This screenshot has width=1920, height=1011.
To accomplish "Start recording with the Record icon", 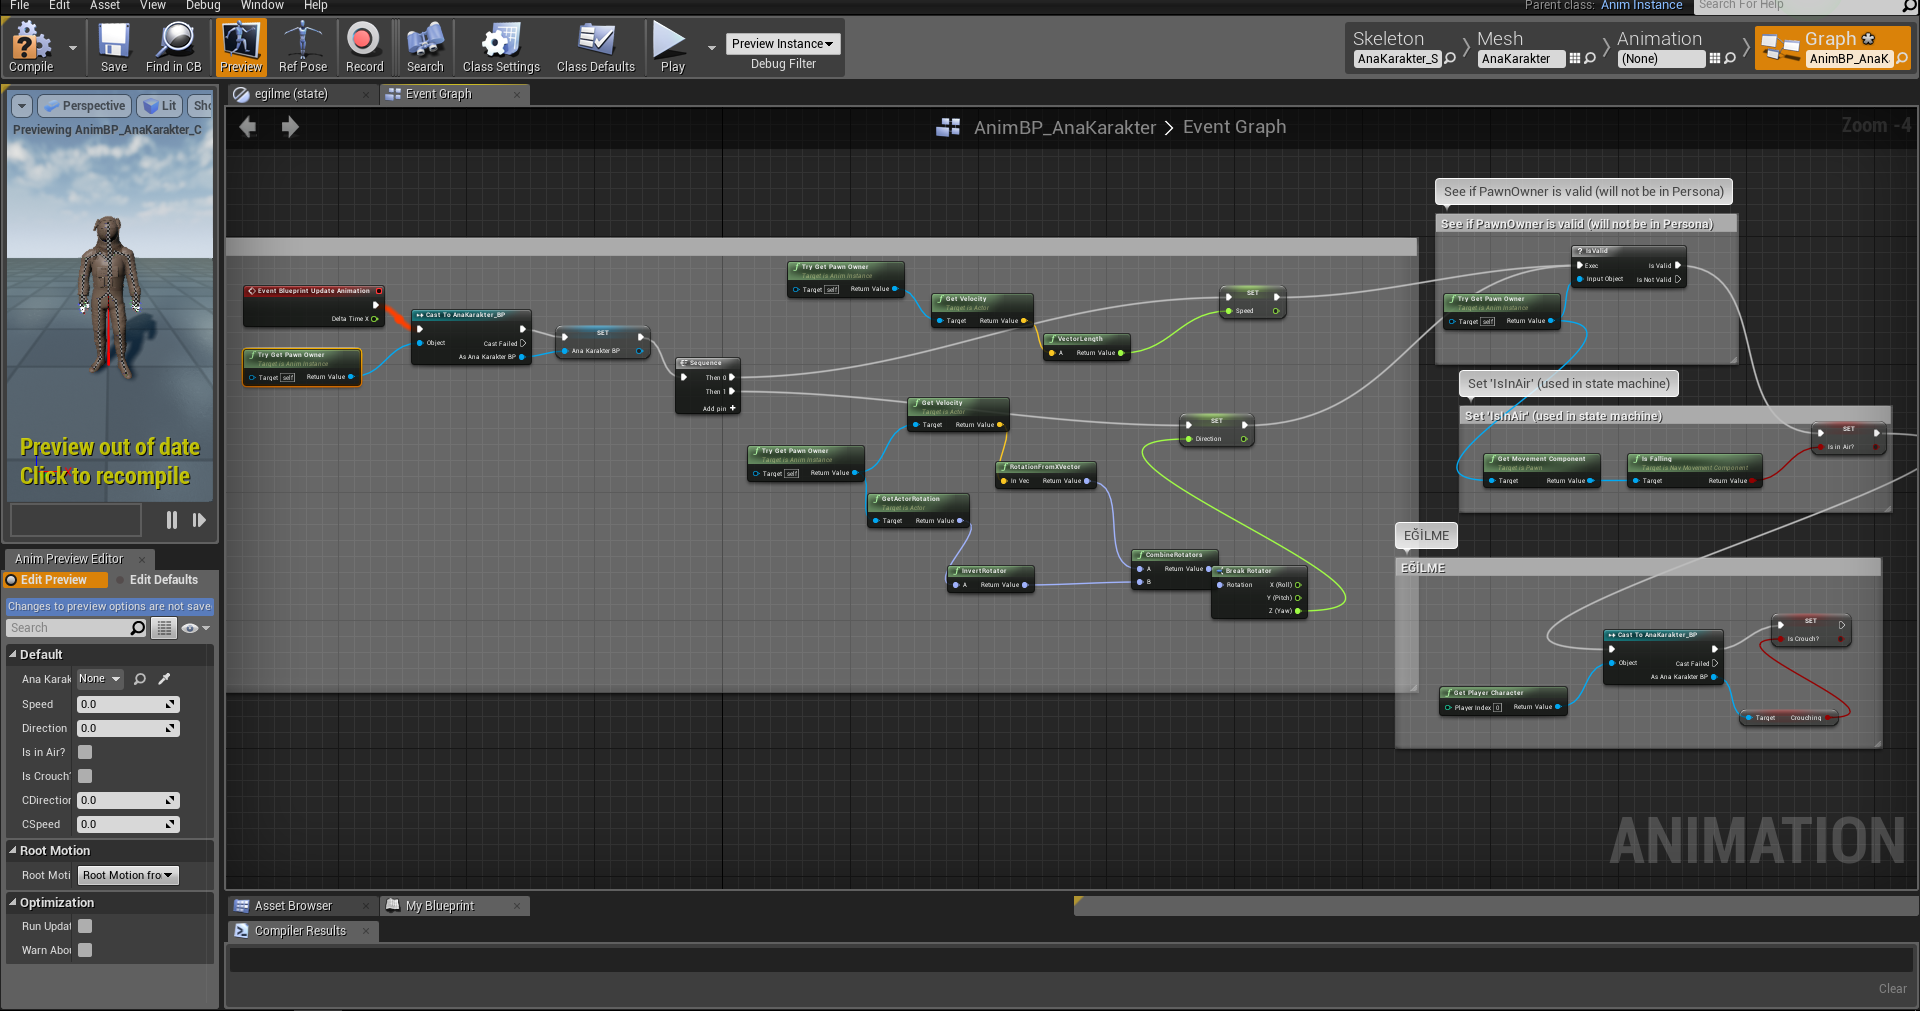I will click(x=364, y=47).
